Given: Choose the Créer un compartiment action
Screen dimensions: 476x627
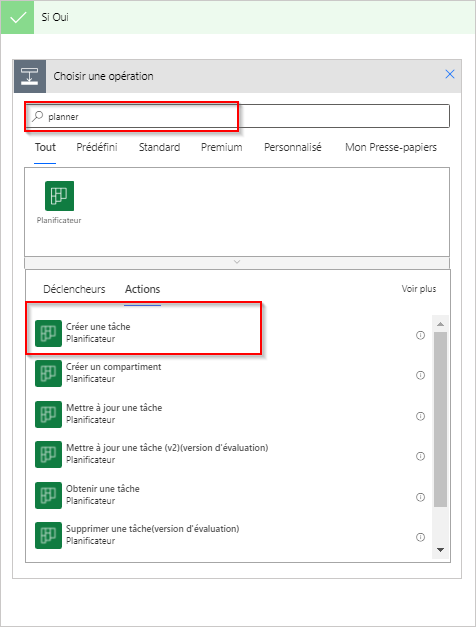Looking at the screenshot, I should tap(230, 373).
